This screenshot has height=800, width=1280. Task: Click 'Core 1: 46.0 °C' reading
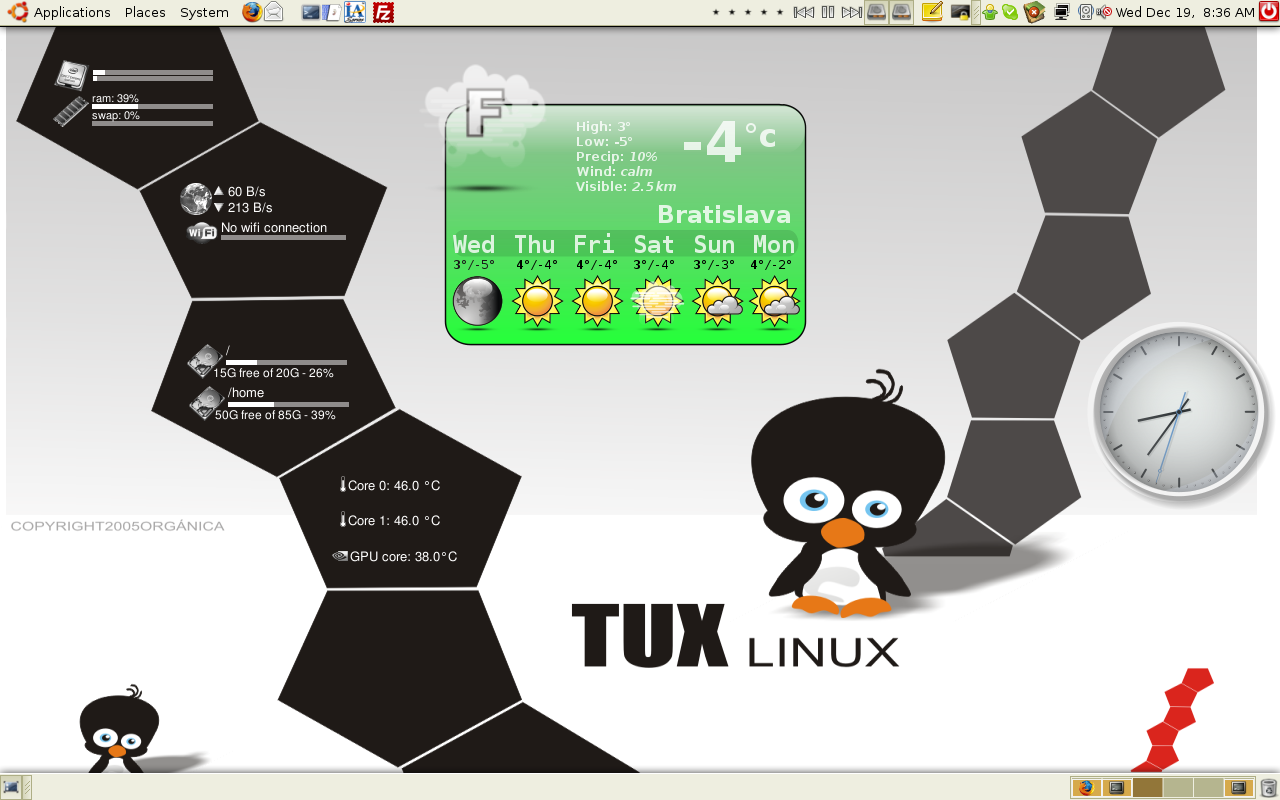(394, 521)
